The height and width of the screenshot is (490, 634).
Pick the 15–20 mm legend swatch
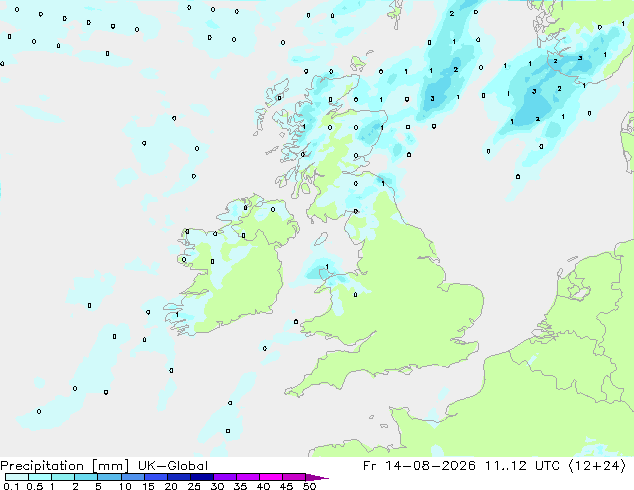click(x=155, y=477)
